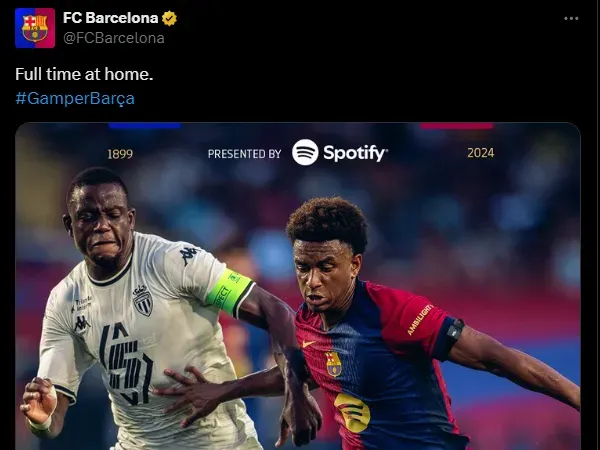
Task: Click the gold verified badge
Action: [169, 18]
